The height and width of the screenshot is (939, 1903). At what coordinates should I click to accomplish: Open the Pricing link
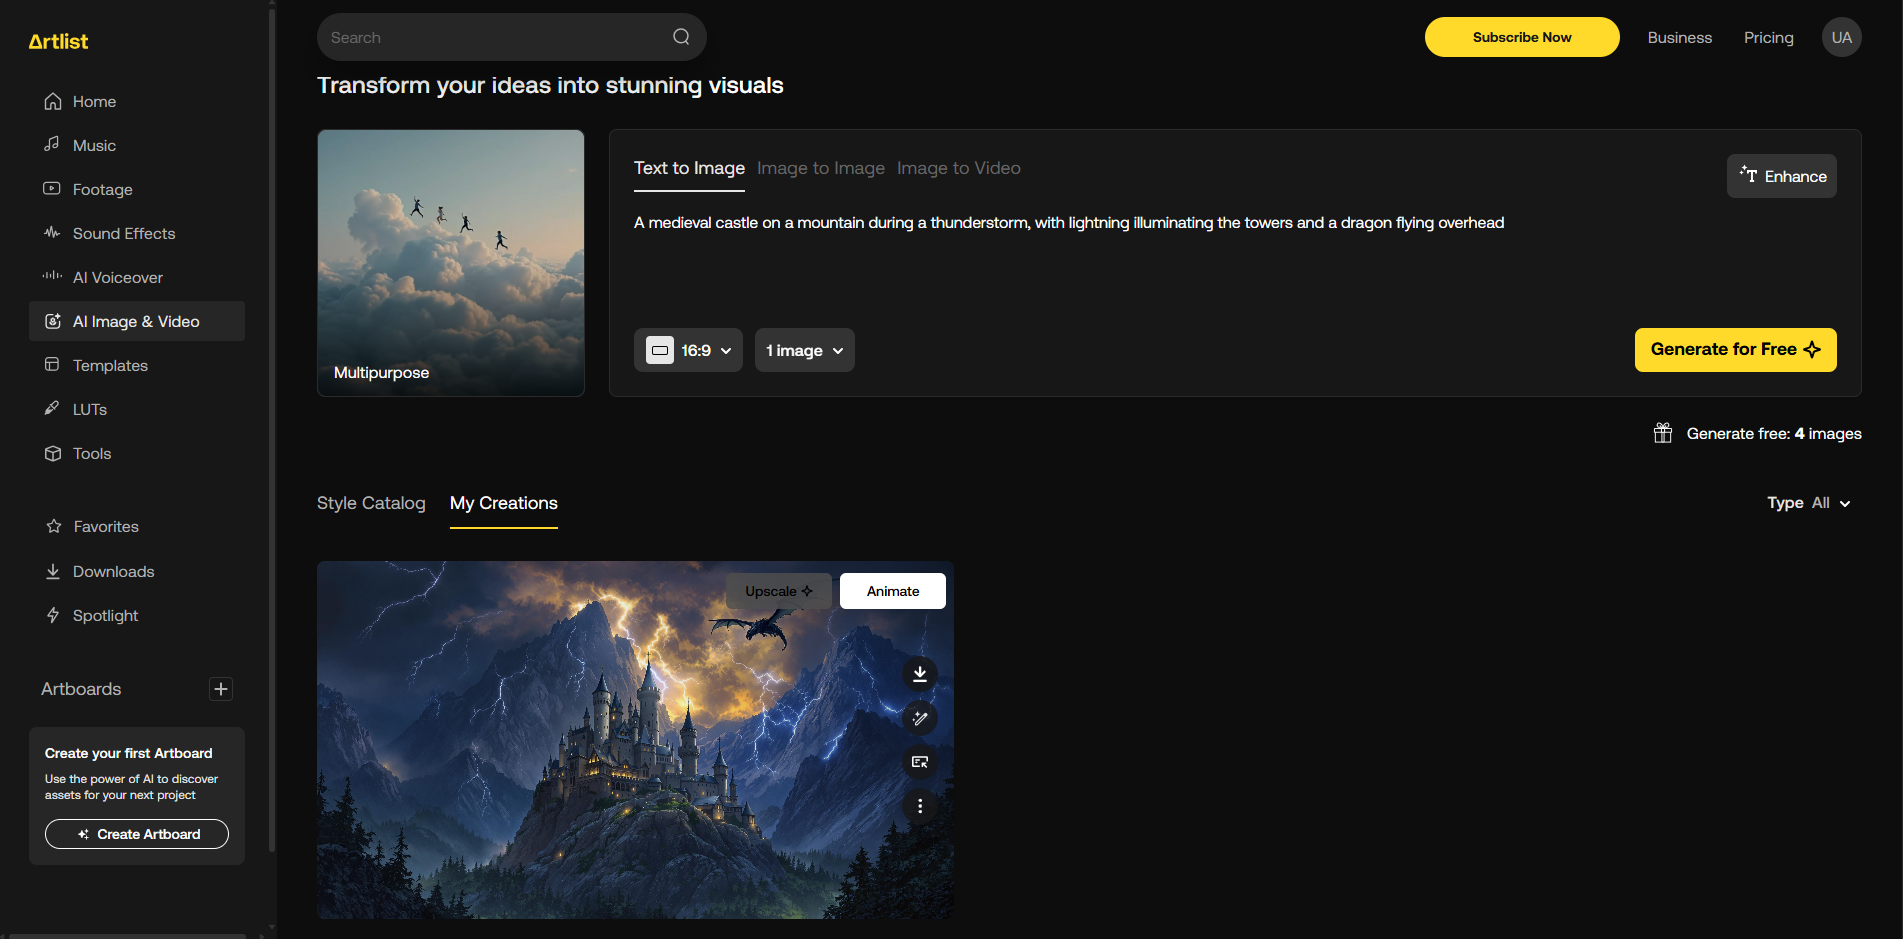coord(1769,37)
